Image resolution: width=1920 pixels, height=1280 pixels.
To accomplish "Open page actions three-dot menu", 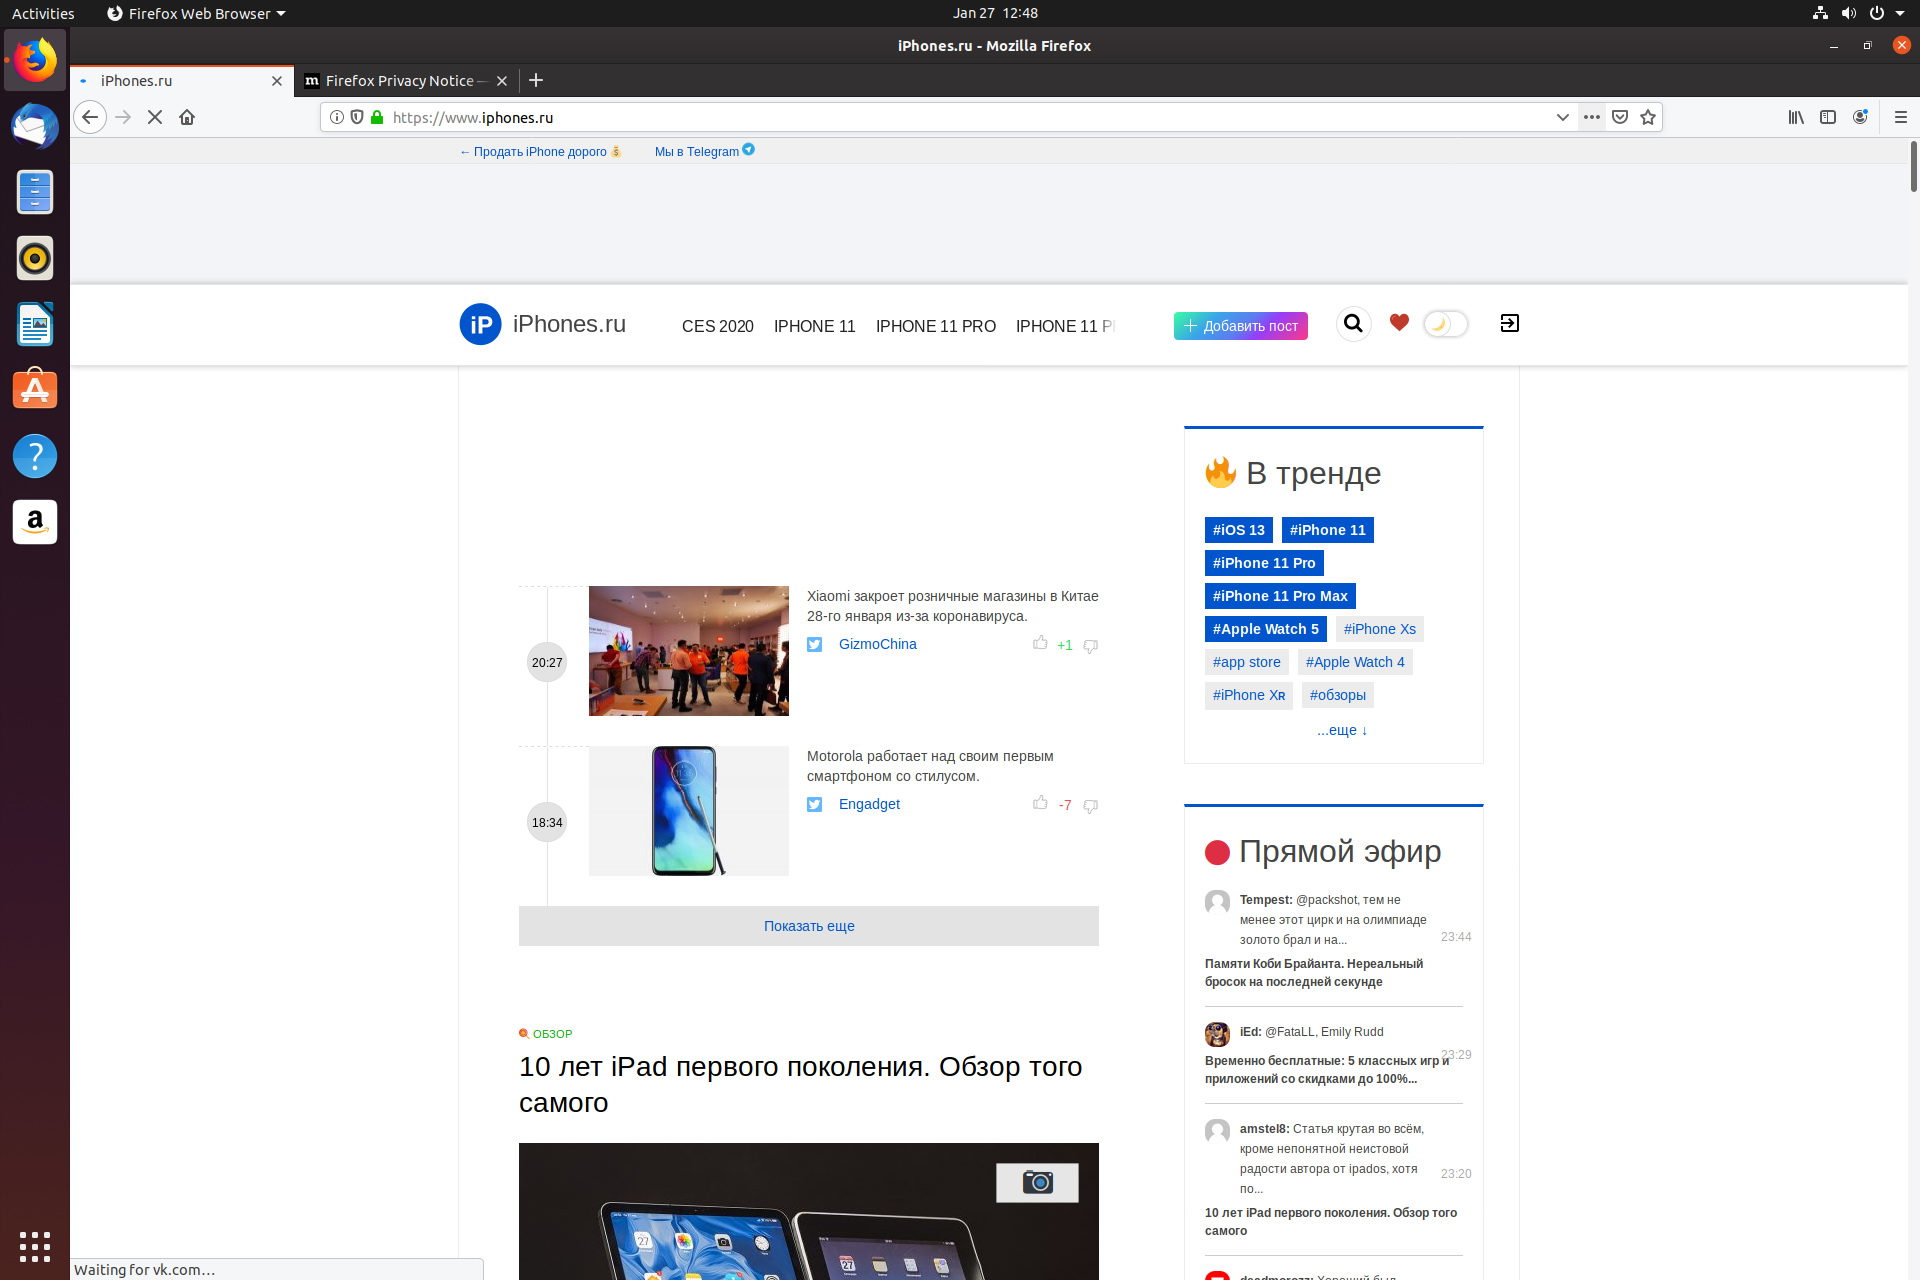I will (1592, 117).
